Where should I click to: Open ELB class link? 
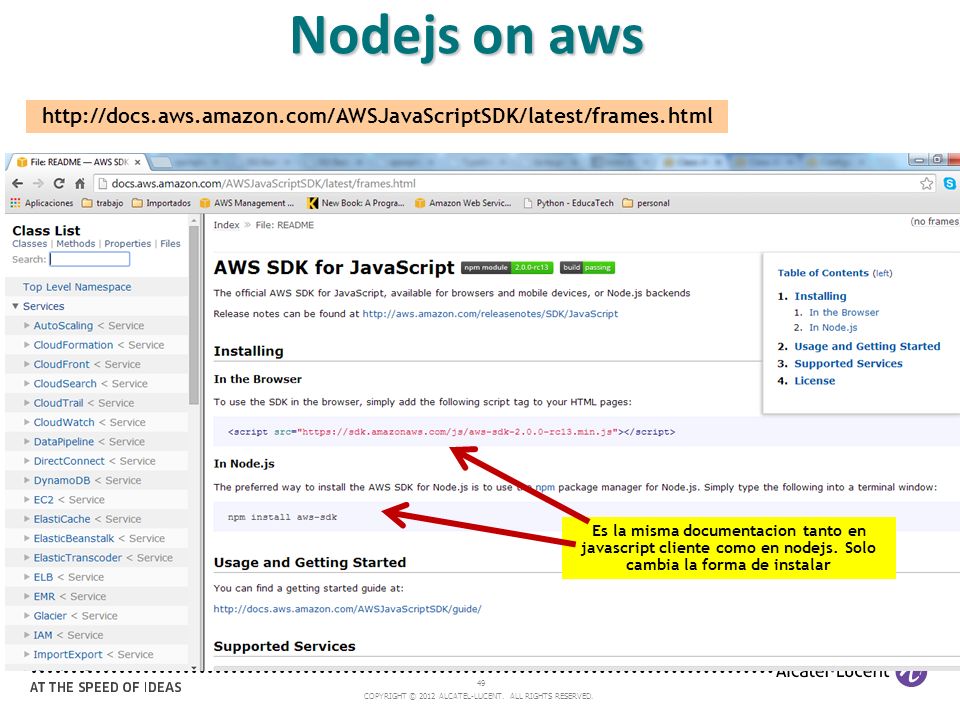[x=43, y=577]
